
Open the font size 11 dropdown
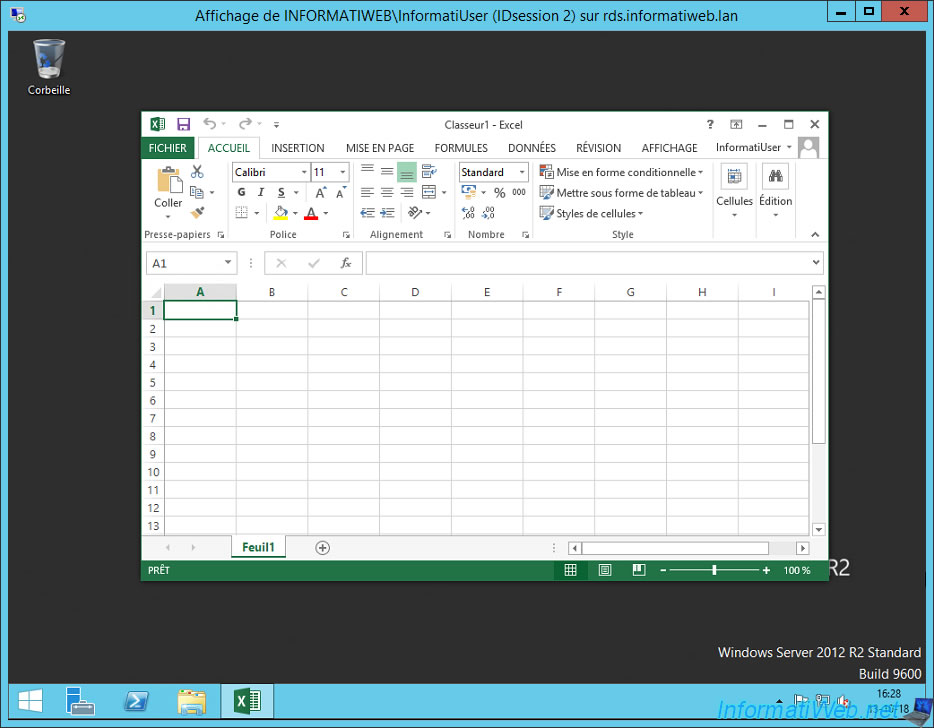[343, 172]
